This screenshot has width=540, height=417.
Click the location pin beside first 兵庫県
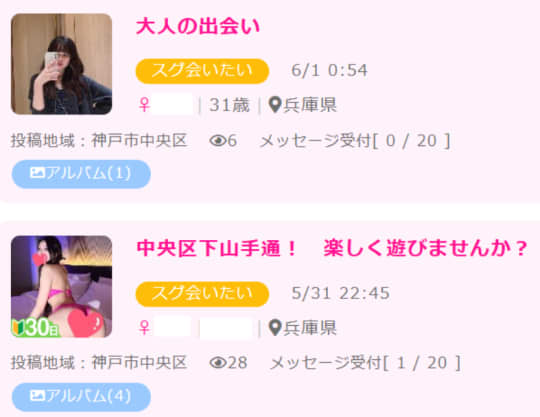point(275,105)
